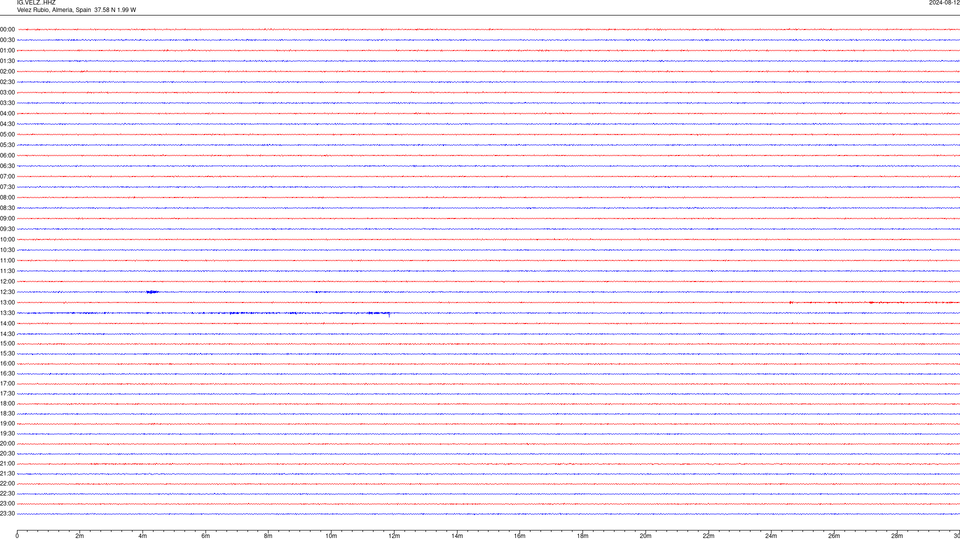Select the 06:30 time row label

tap(7, 166)
